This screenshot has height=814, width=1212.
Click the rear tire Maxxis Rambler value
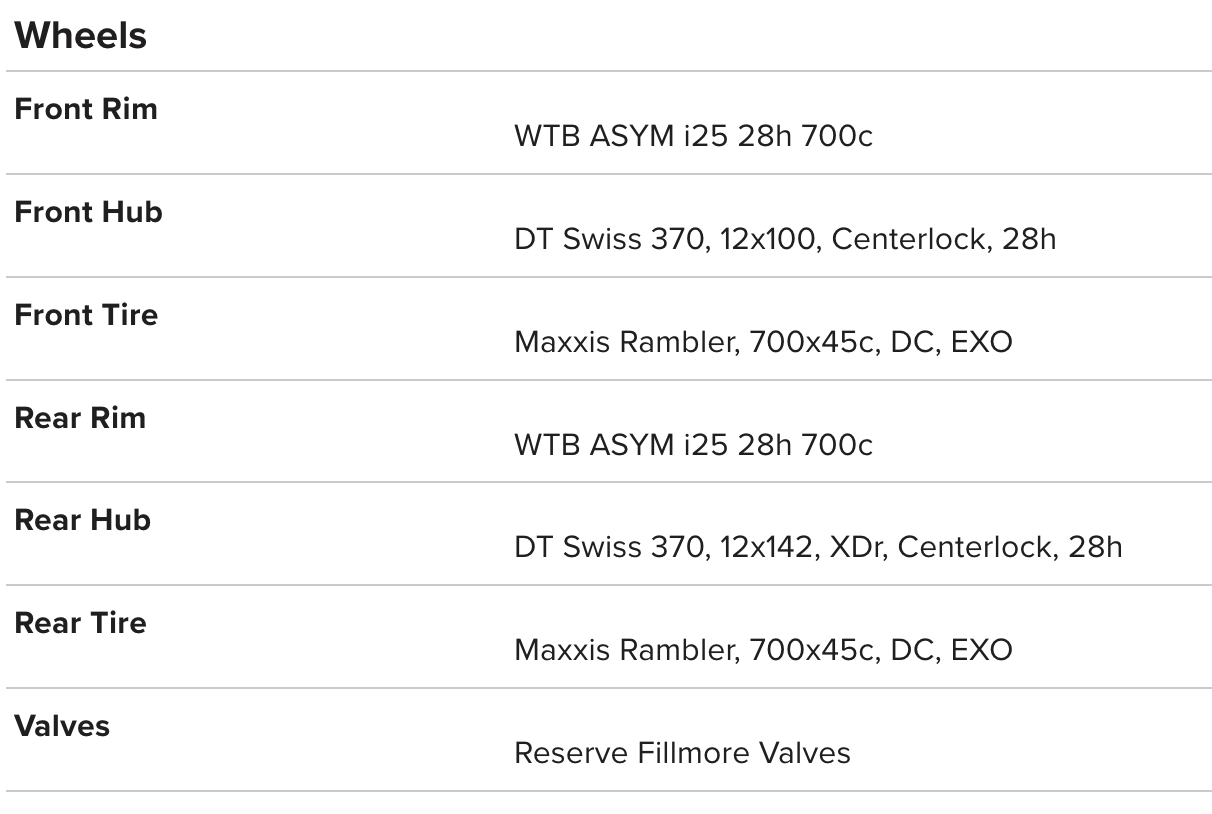point(763,650)
